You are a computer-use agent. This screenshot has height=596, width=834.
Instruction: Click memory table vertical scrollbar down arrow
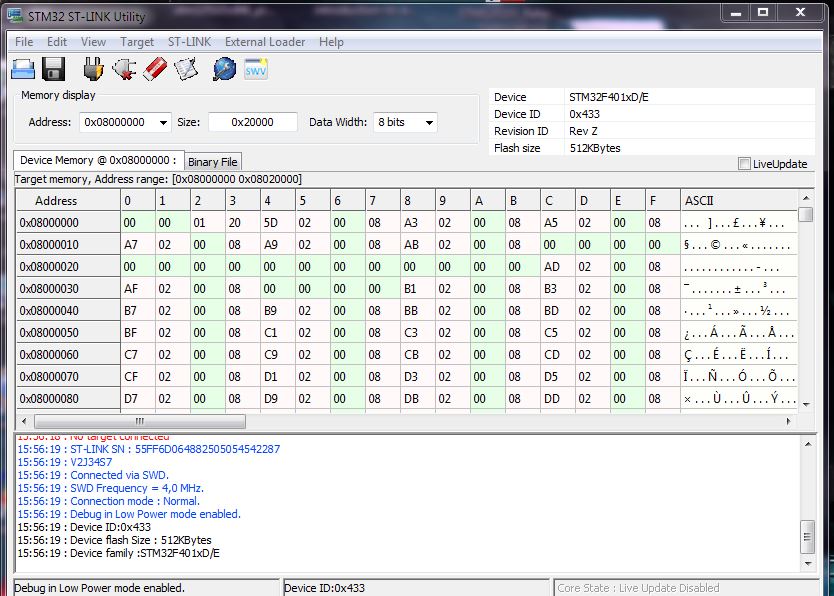pyautogui.click(x=806, y=405)
